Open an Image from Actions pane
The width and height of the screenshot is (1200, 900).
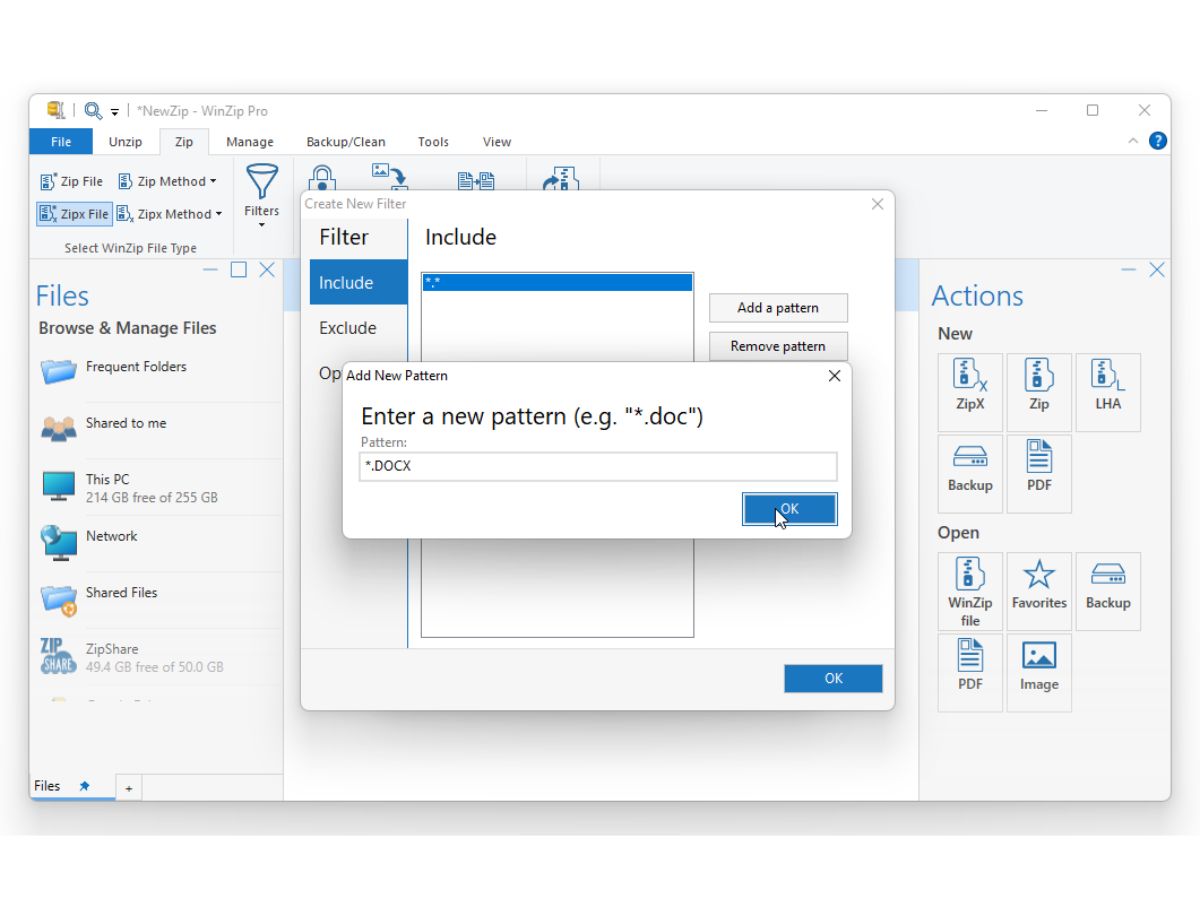tap(1039, 672)
